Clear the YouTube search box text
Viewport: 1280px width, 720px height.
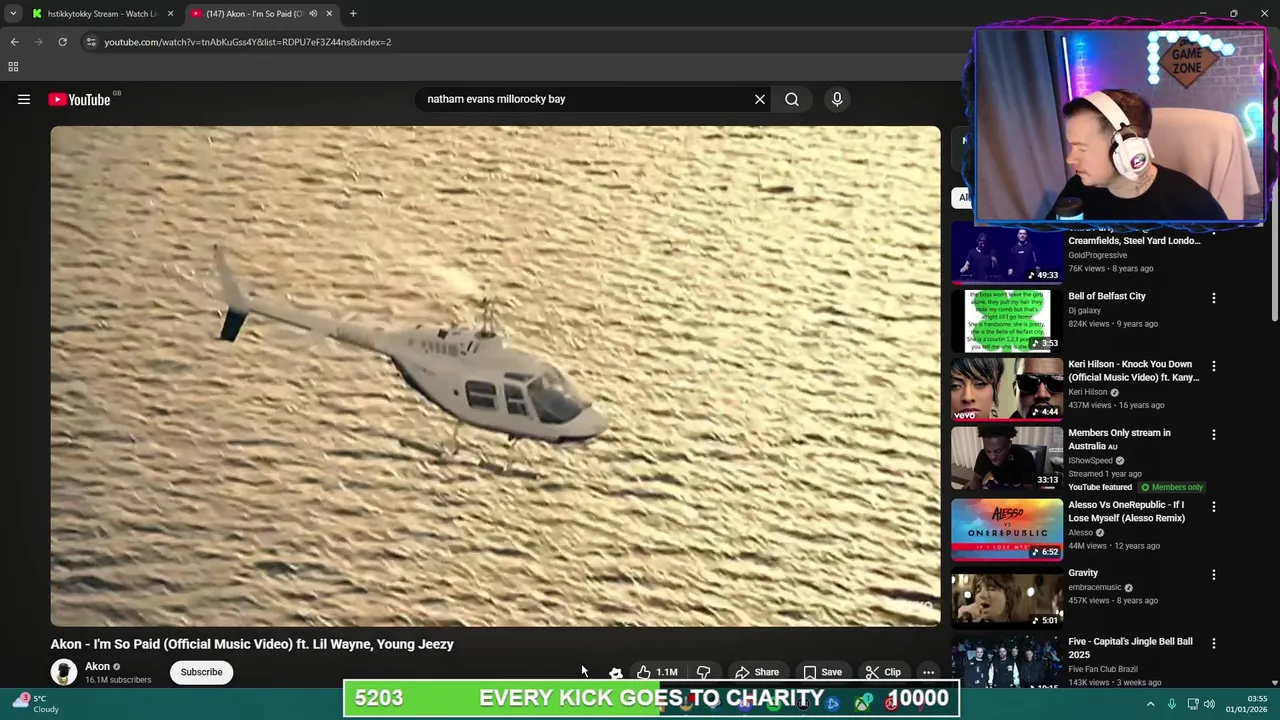[x=760, y=99]
